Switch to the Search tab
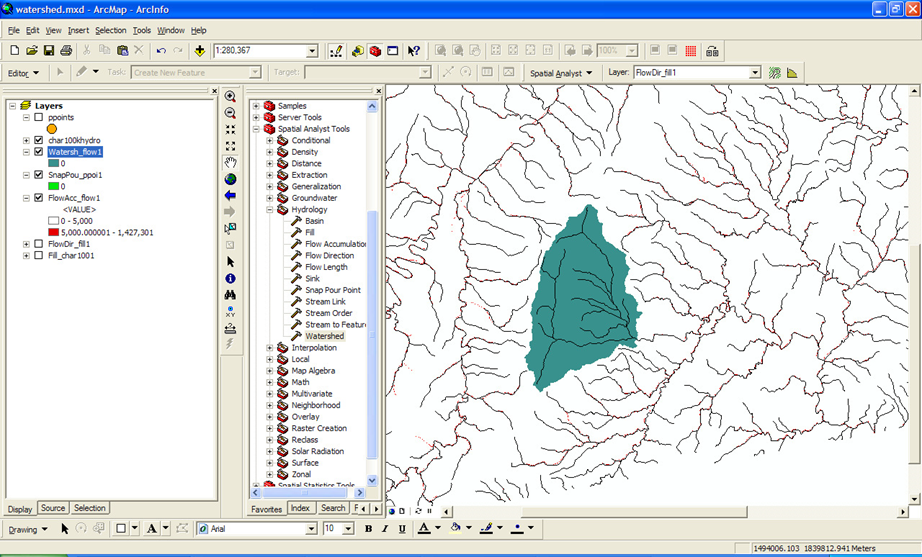Image resolution: width=922 pixels, height=557 pixels. (x=333, y=508)
